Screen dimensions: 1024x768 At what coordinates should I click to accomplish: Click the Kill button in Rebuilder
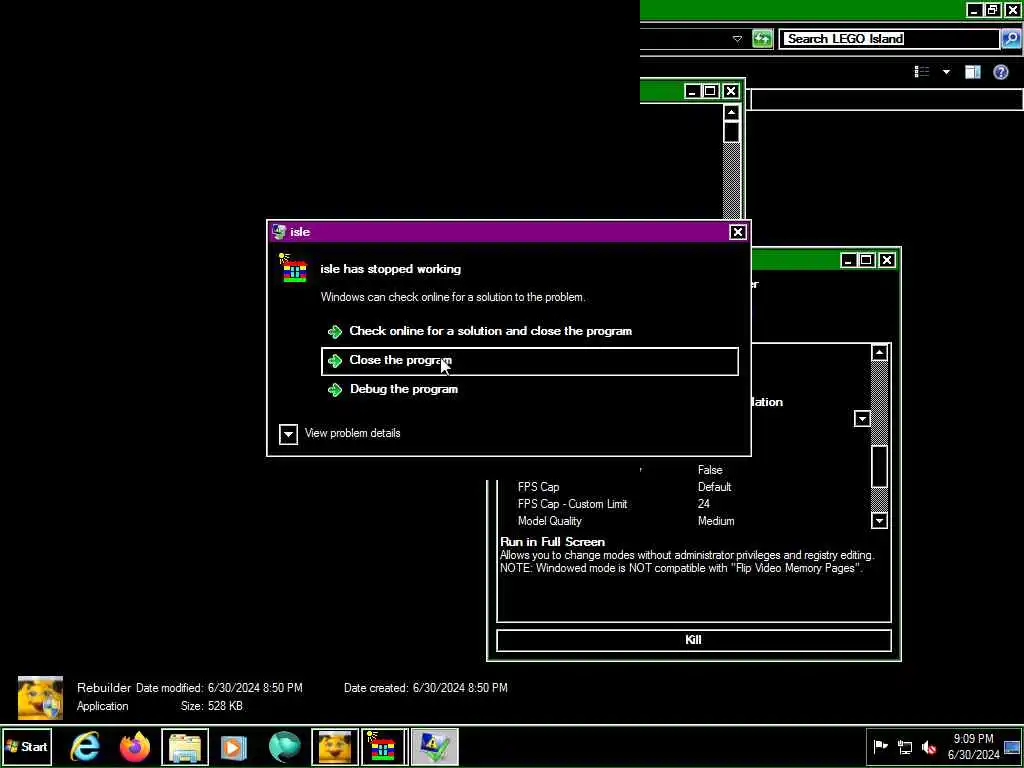point(694,640)
